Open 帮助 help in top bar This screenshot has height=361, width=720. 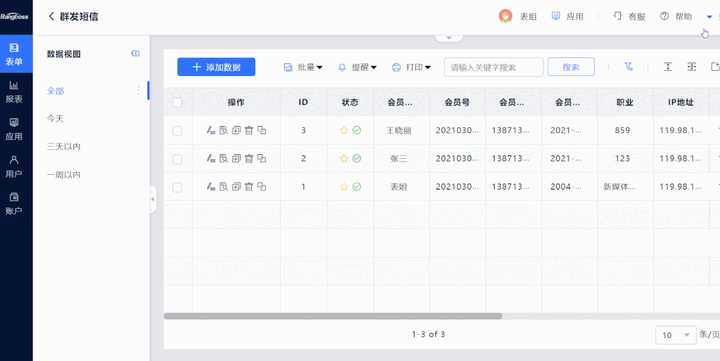pyautogui.click(x=676, y=17)
